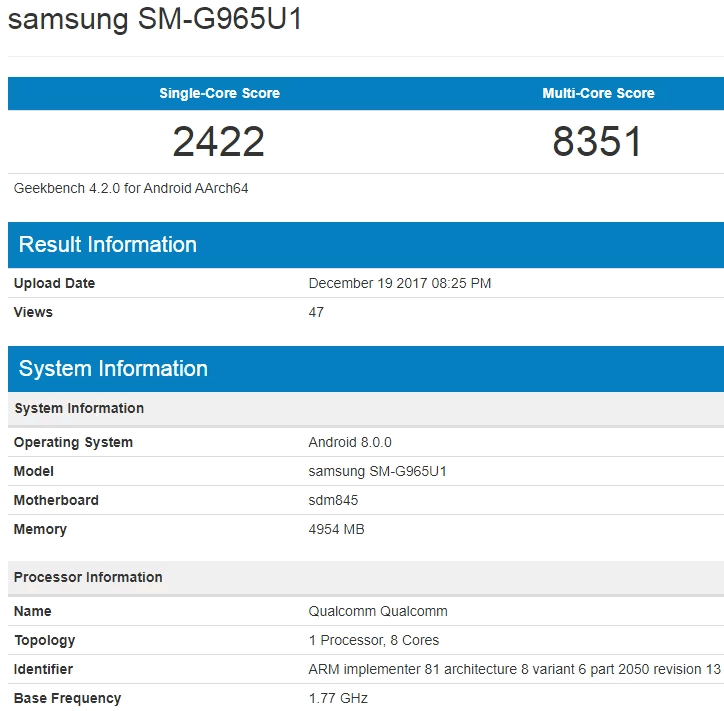Click the Memory label
This screenshot has height=711, width=724.
coord(41,530)
